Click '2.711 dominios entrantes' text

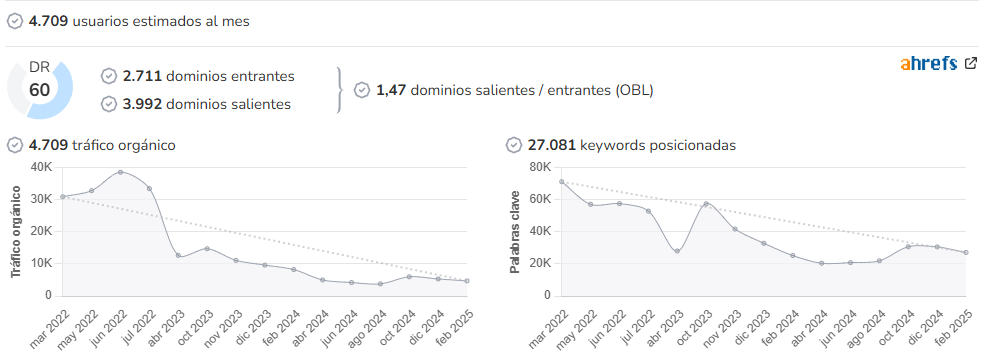point(209,76)
